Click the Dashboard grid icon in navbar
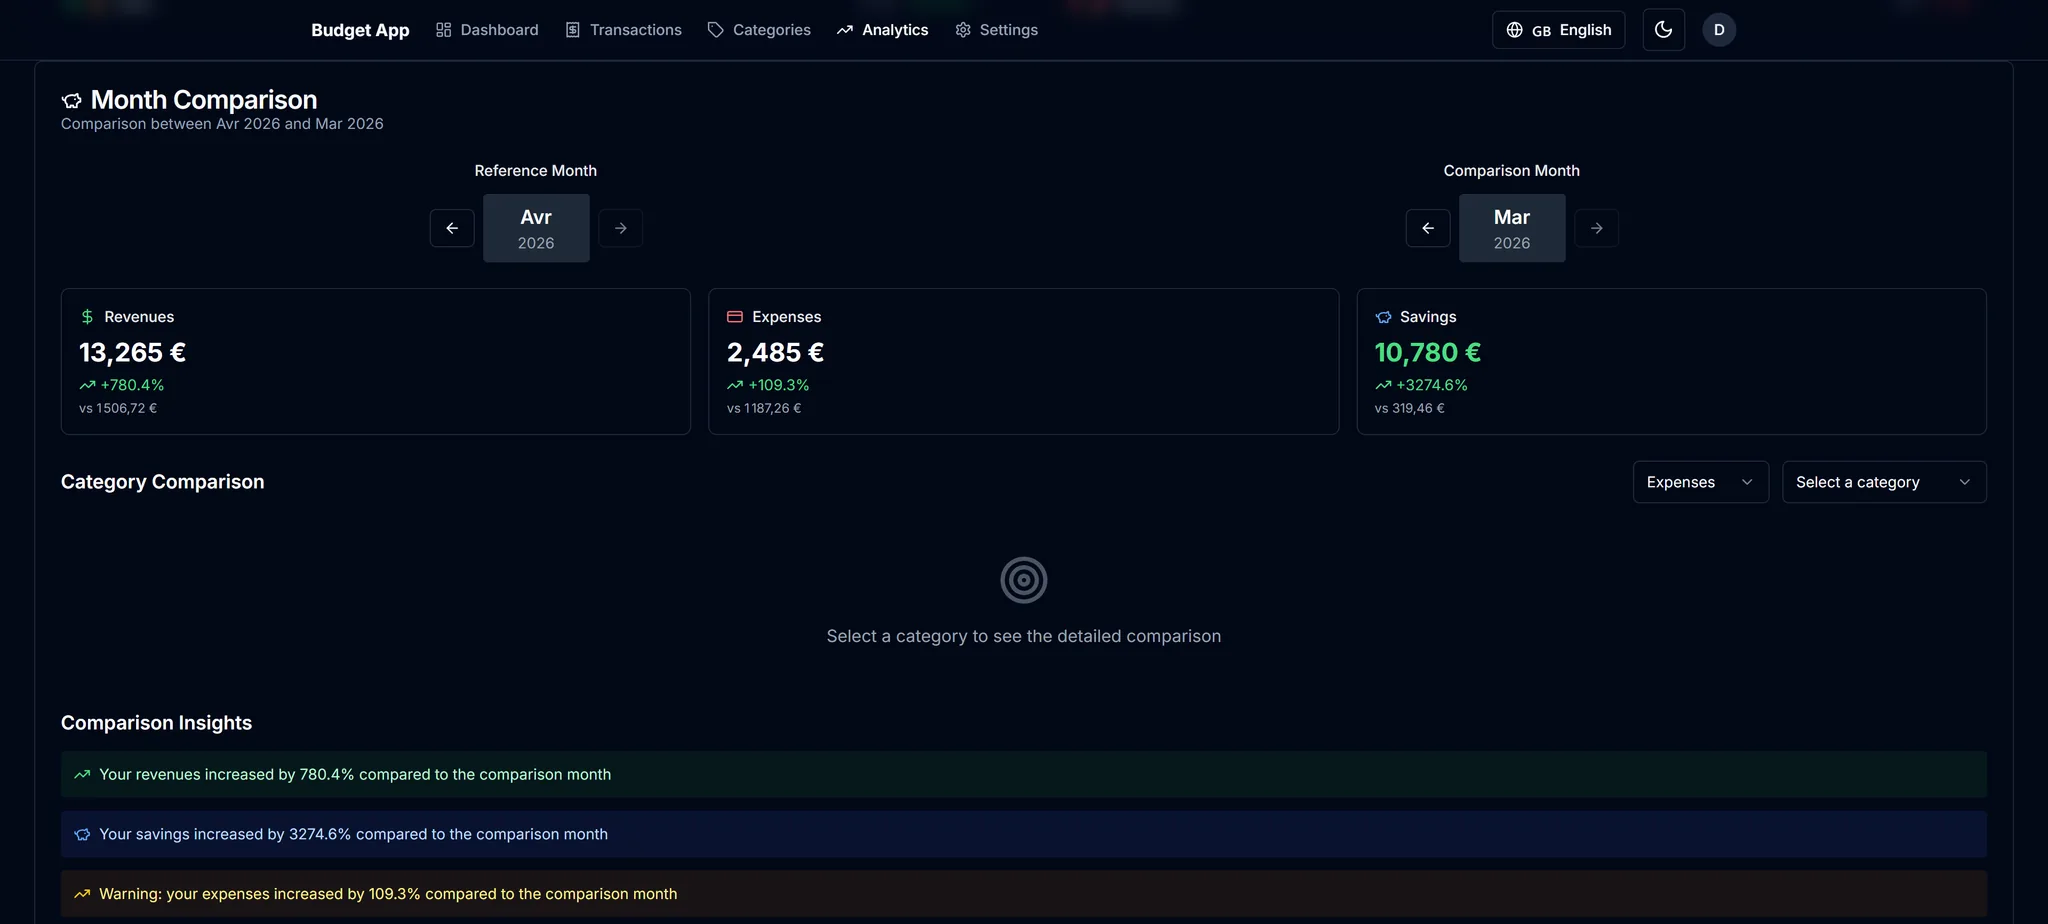This screenshot has width=2048, height=924. (443, 30)
